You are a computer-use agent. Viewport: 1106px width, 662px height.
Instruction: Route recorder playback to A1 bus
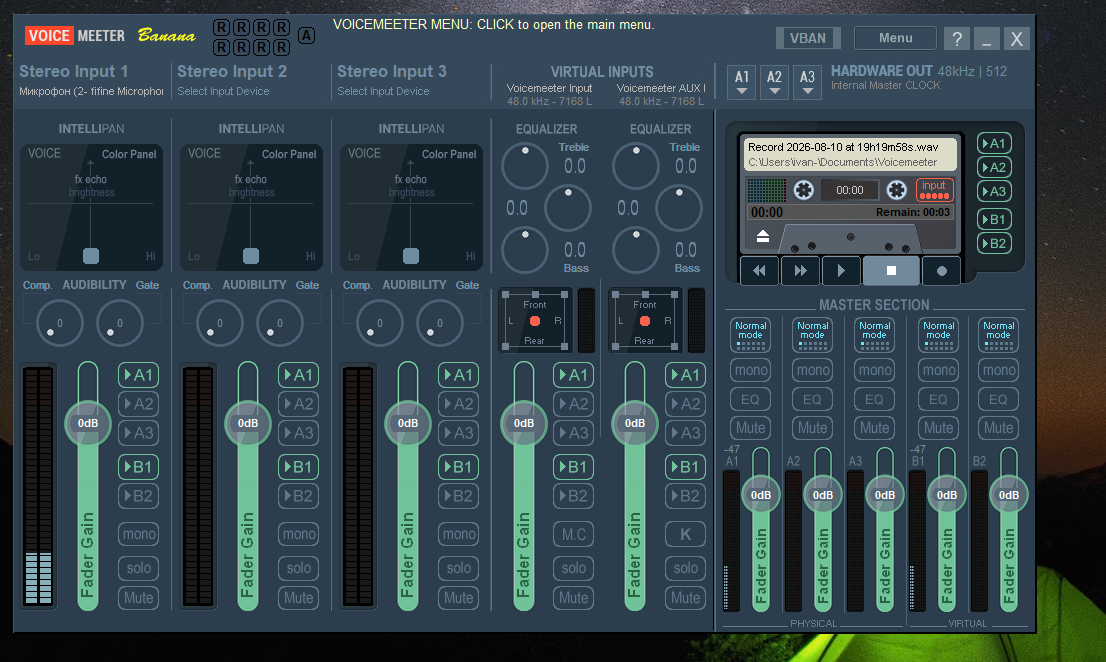tap(994, 143)
